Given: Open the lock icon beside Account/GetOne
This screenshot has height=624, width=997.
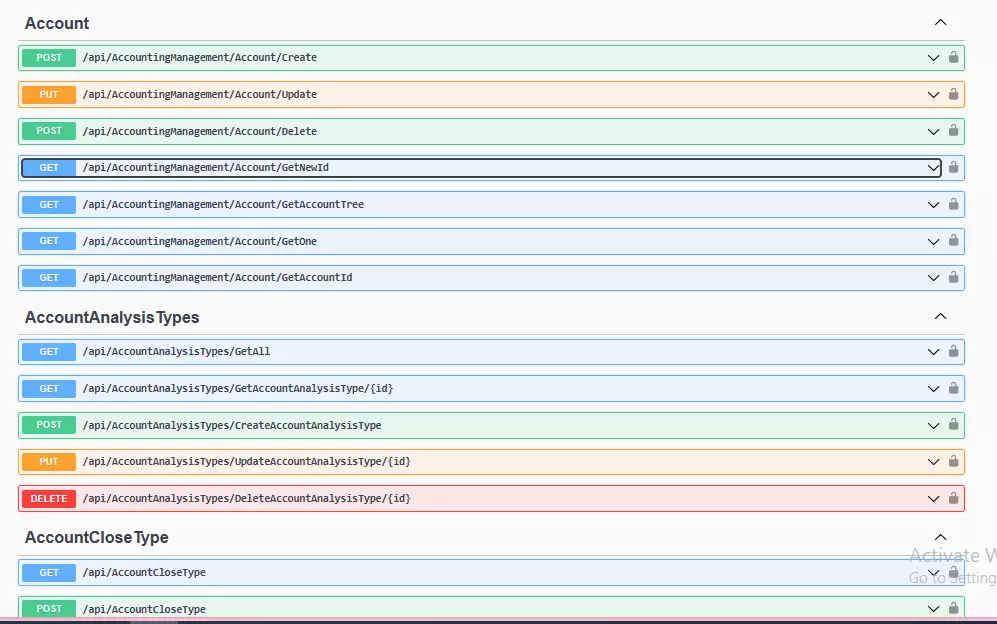Looking at the screenshot, I should (952, 240).
